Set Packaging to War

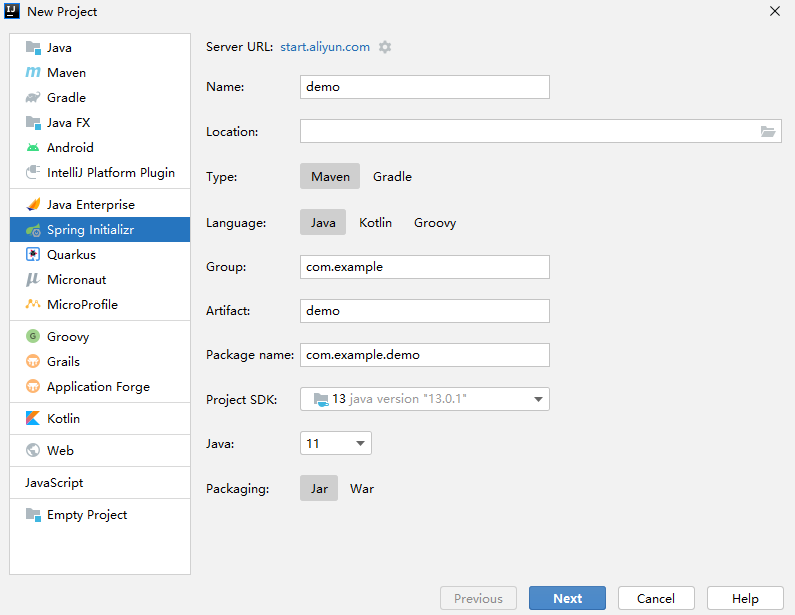pos(362,489)
